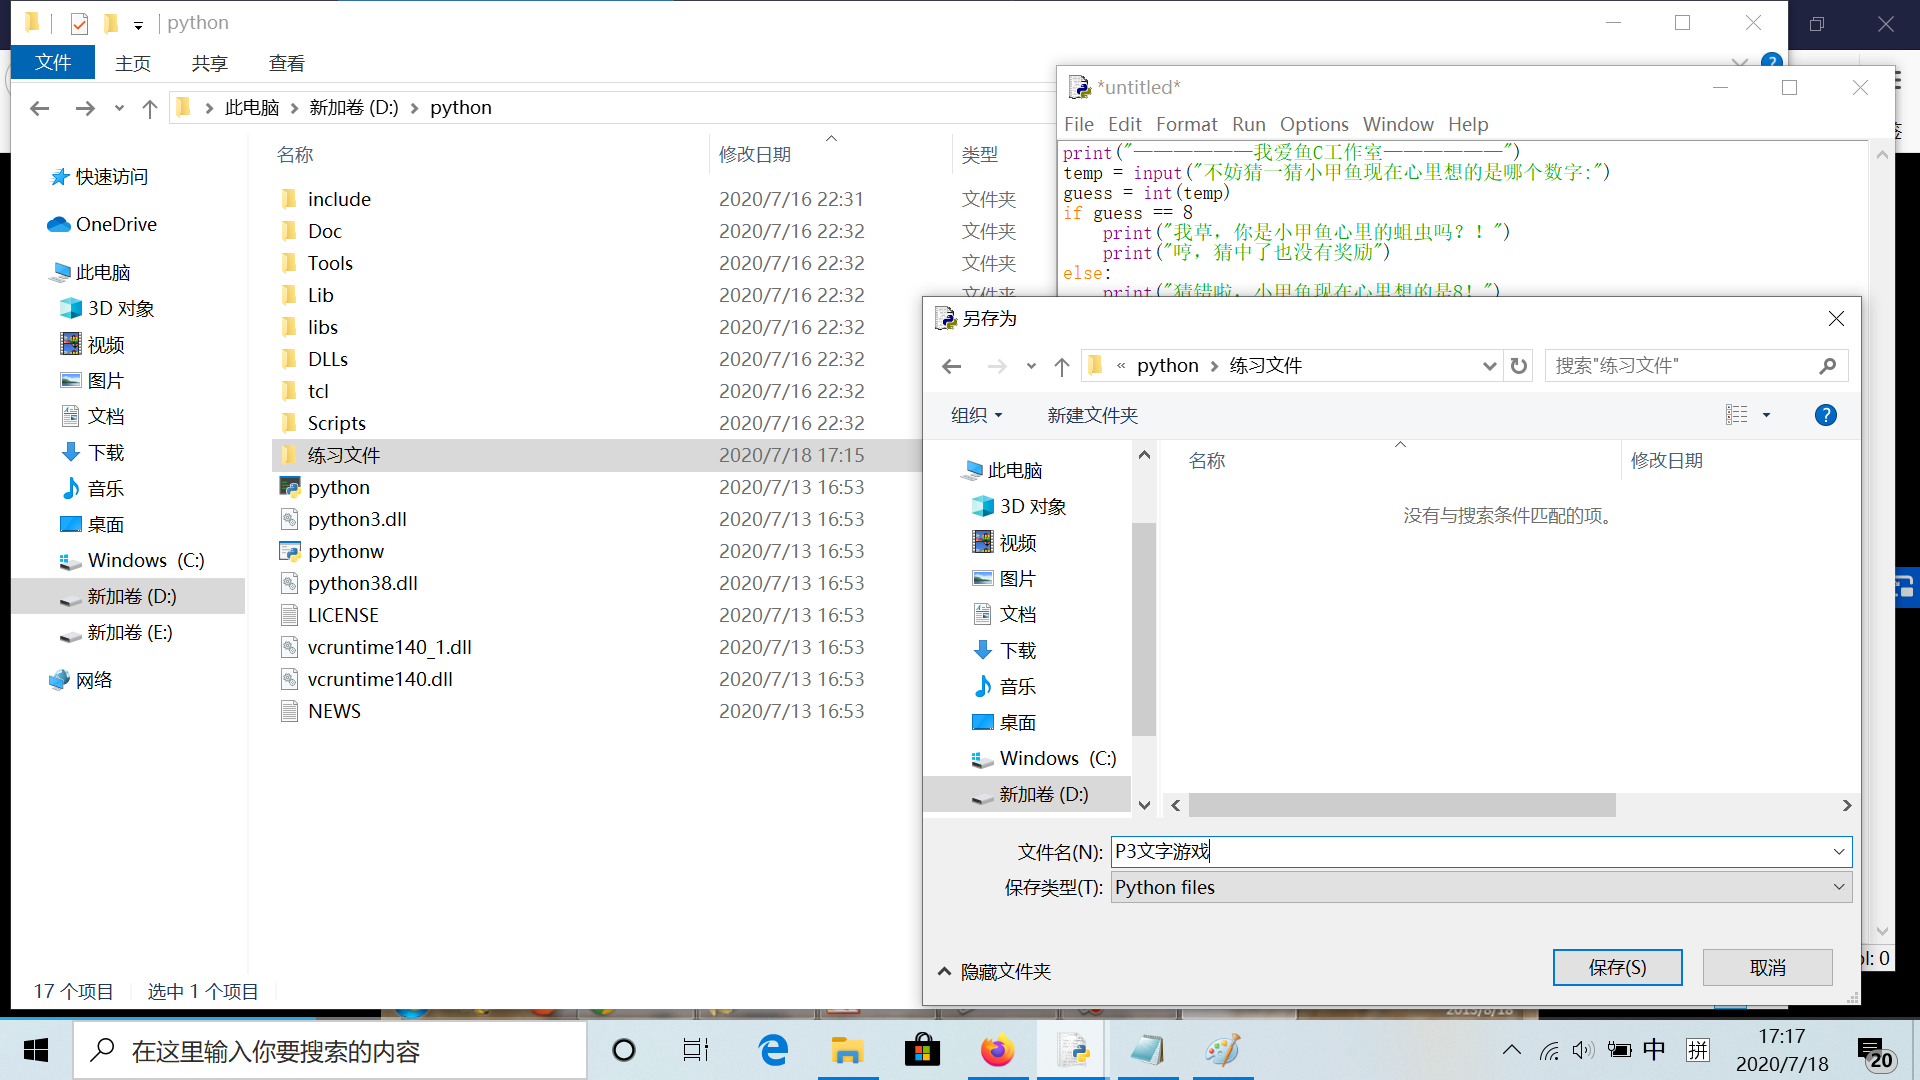1920x1080 pixels.
Task: Open Paint app from taskbar
Action: 1222,1050
